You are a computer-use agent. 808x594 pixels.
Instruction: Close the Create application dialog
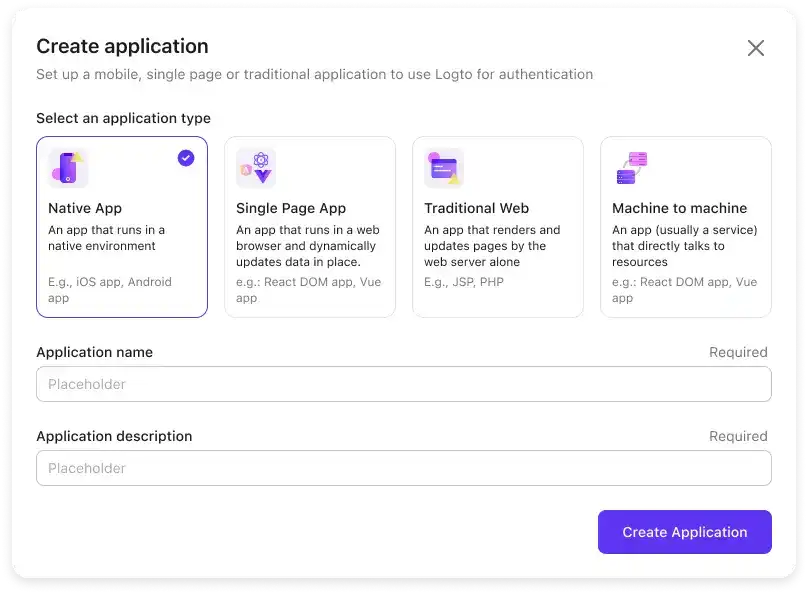click(756, 48)
